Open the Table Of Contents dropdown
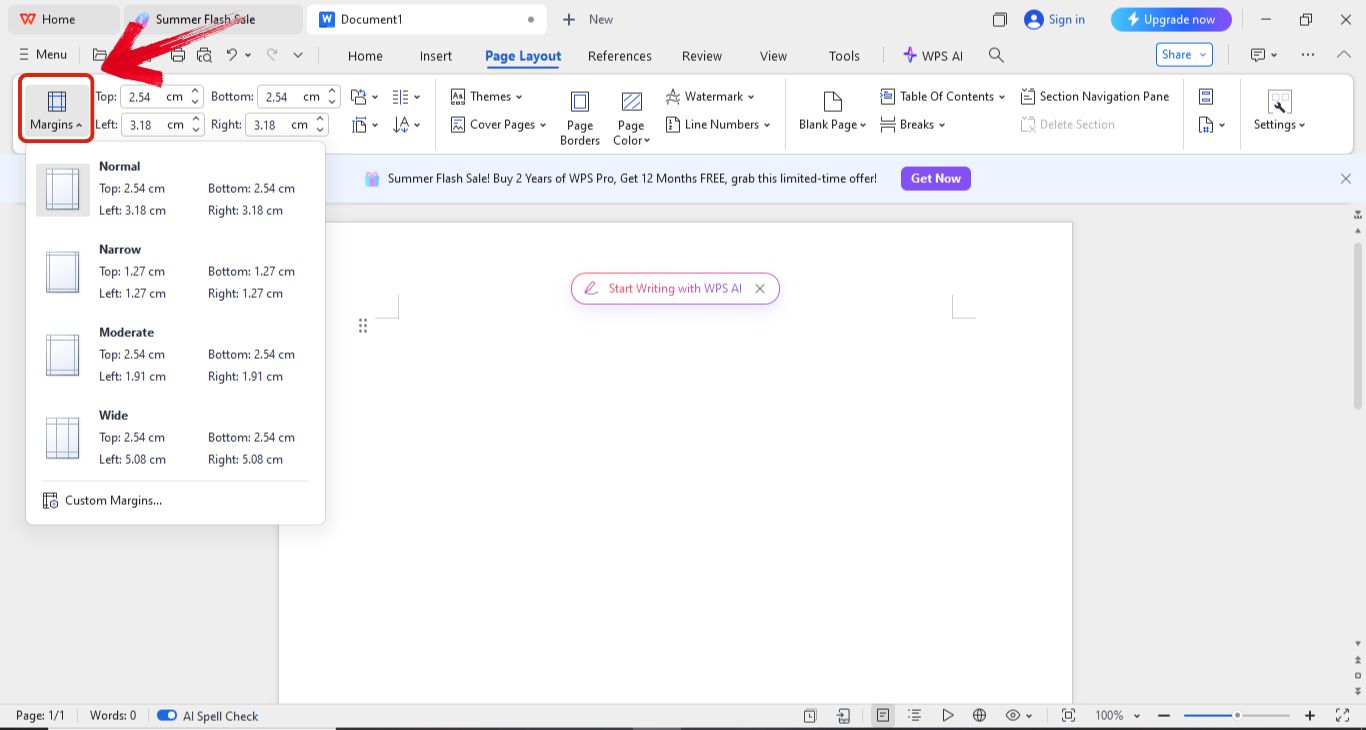 (x=942, y=96)
